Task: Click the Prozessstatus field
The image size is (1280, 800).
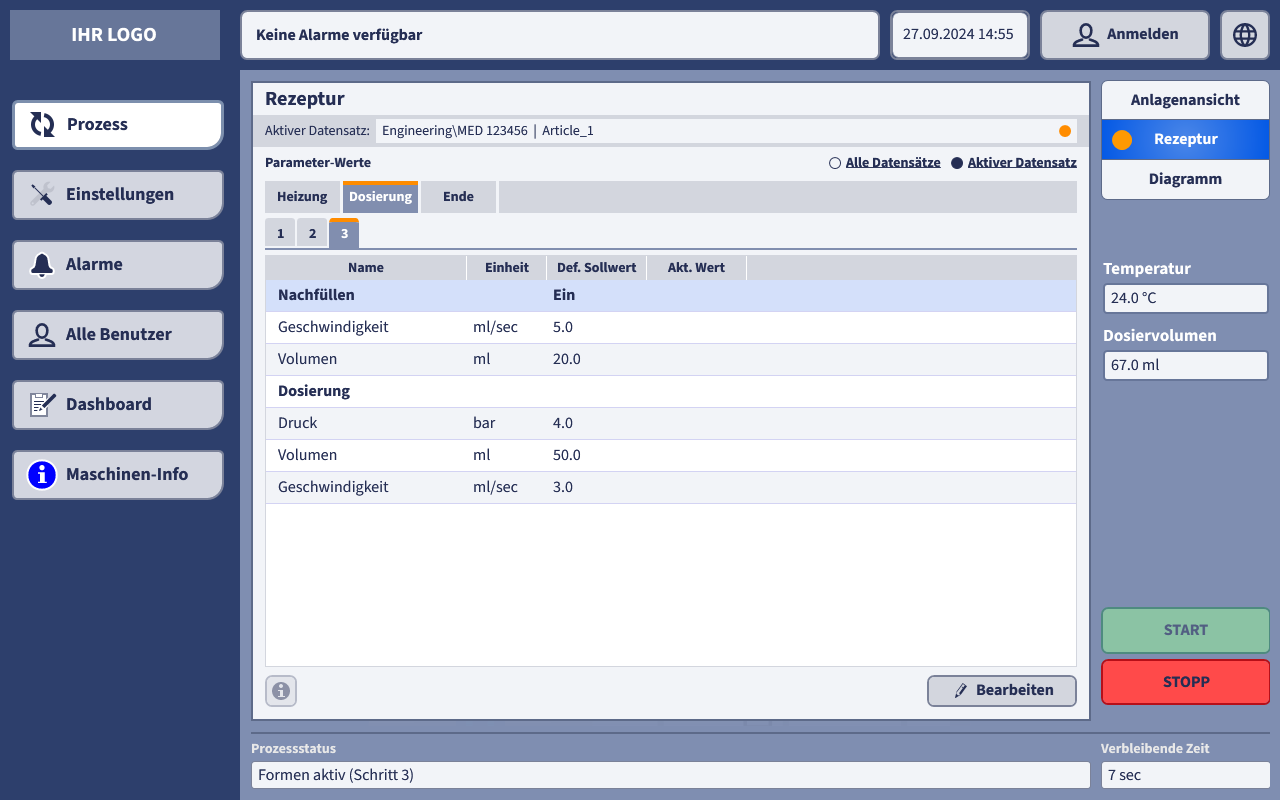Action: point(671,775)
